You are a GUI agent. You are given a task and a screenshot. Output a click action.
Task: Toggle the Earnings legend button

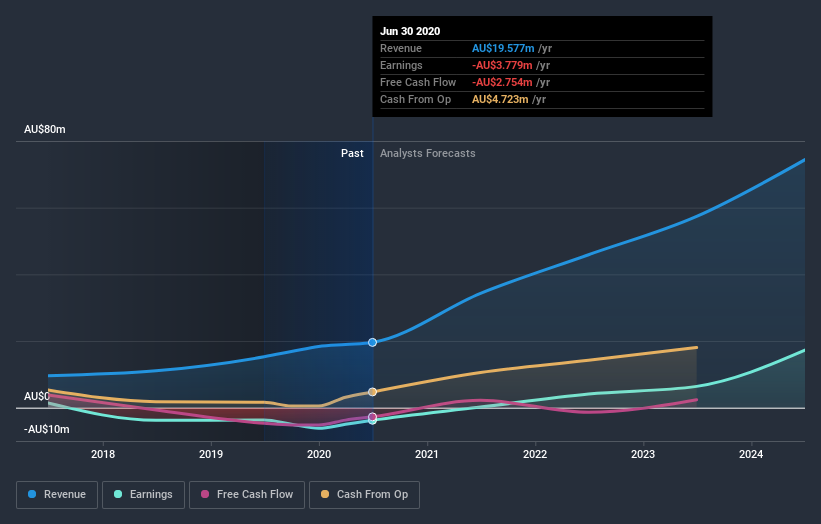[143, 495]
